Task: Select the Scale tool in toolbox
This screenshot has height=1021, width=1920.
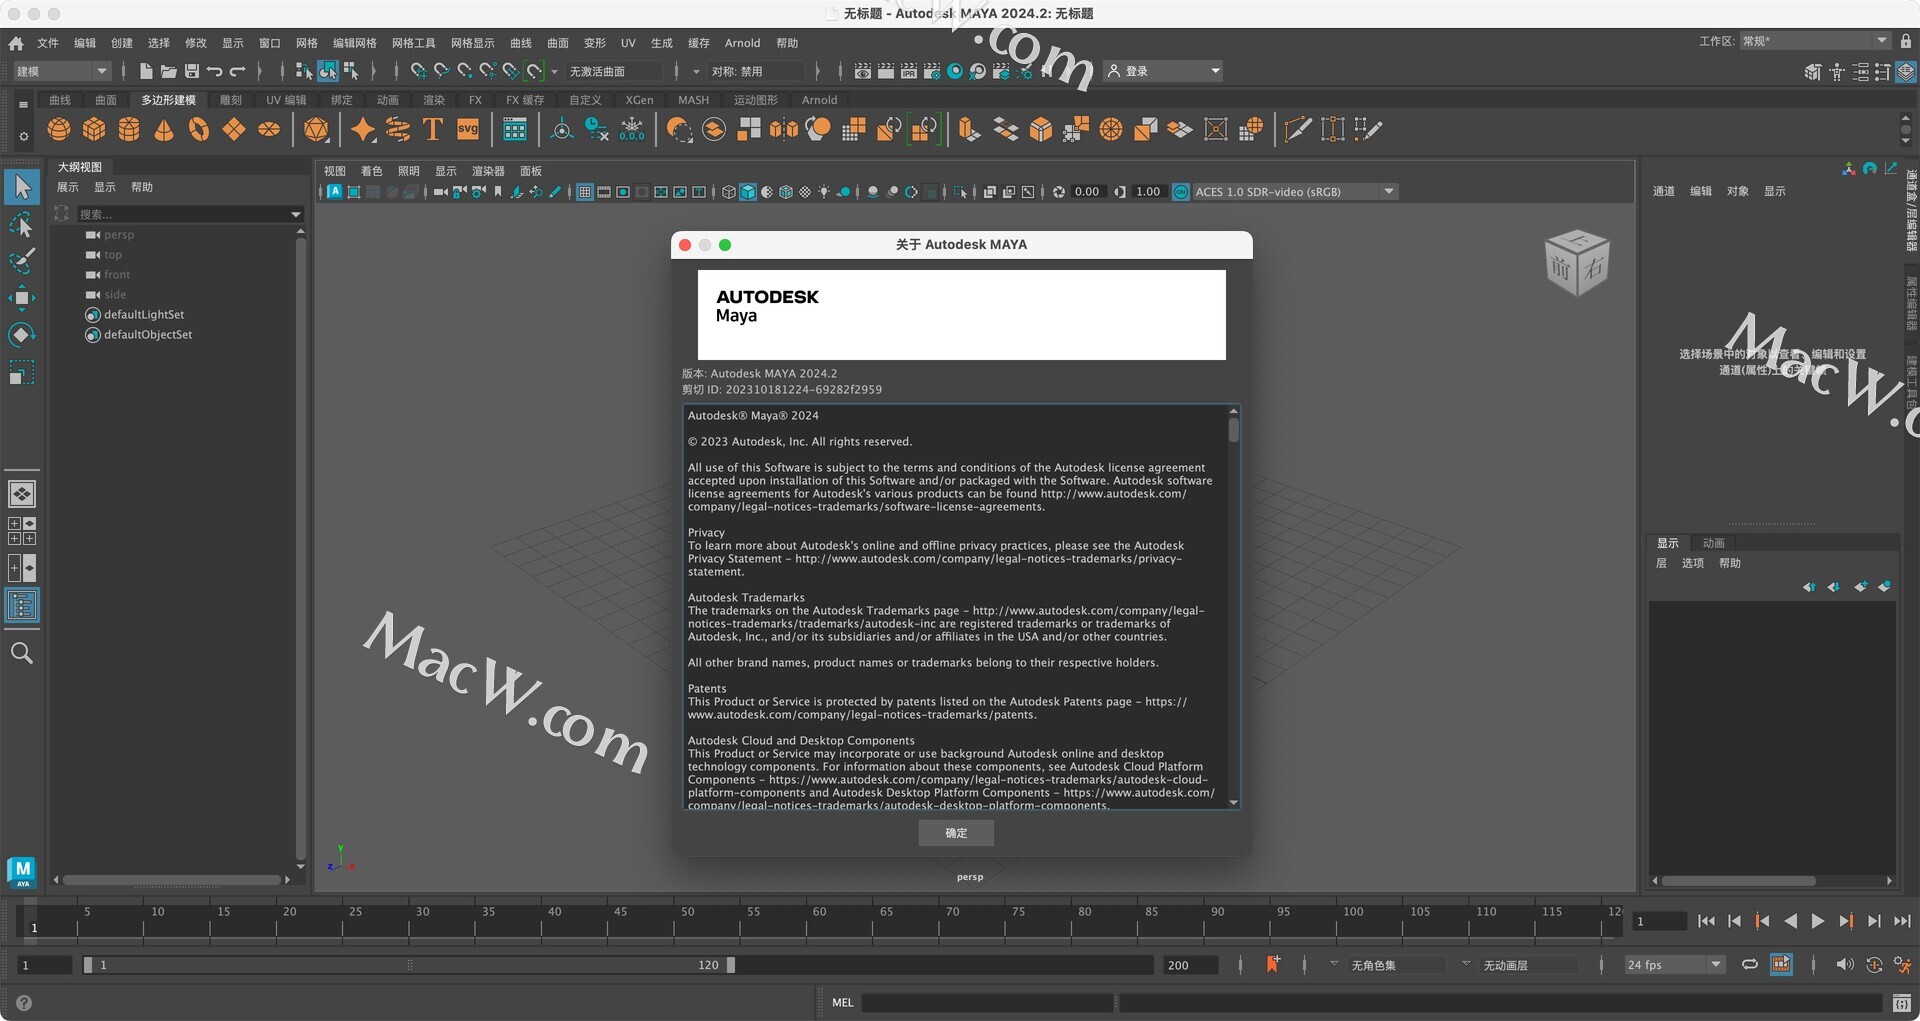Action: [x=21, y=372]
